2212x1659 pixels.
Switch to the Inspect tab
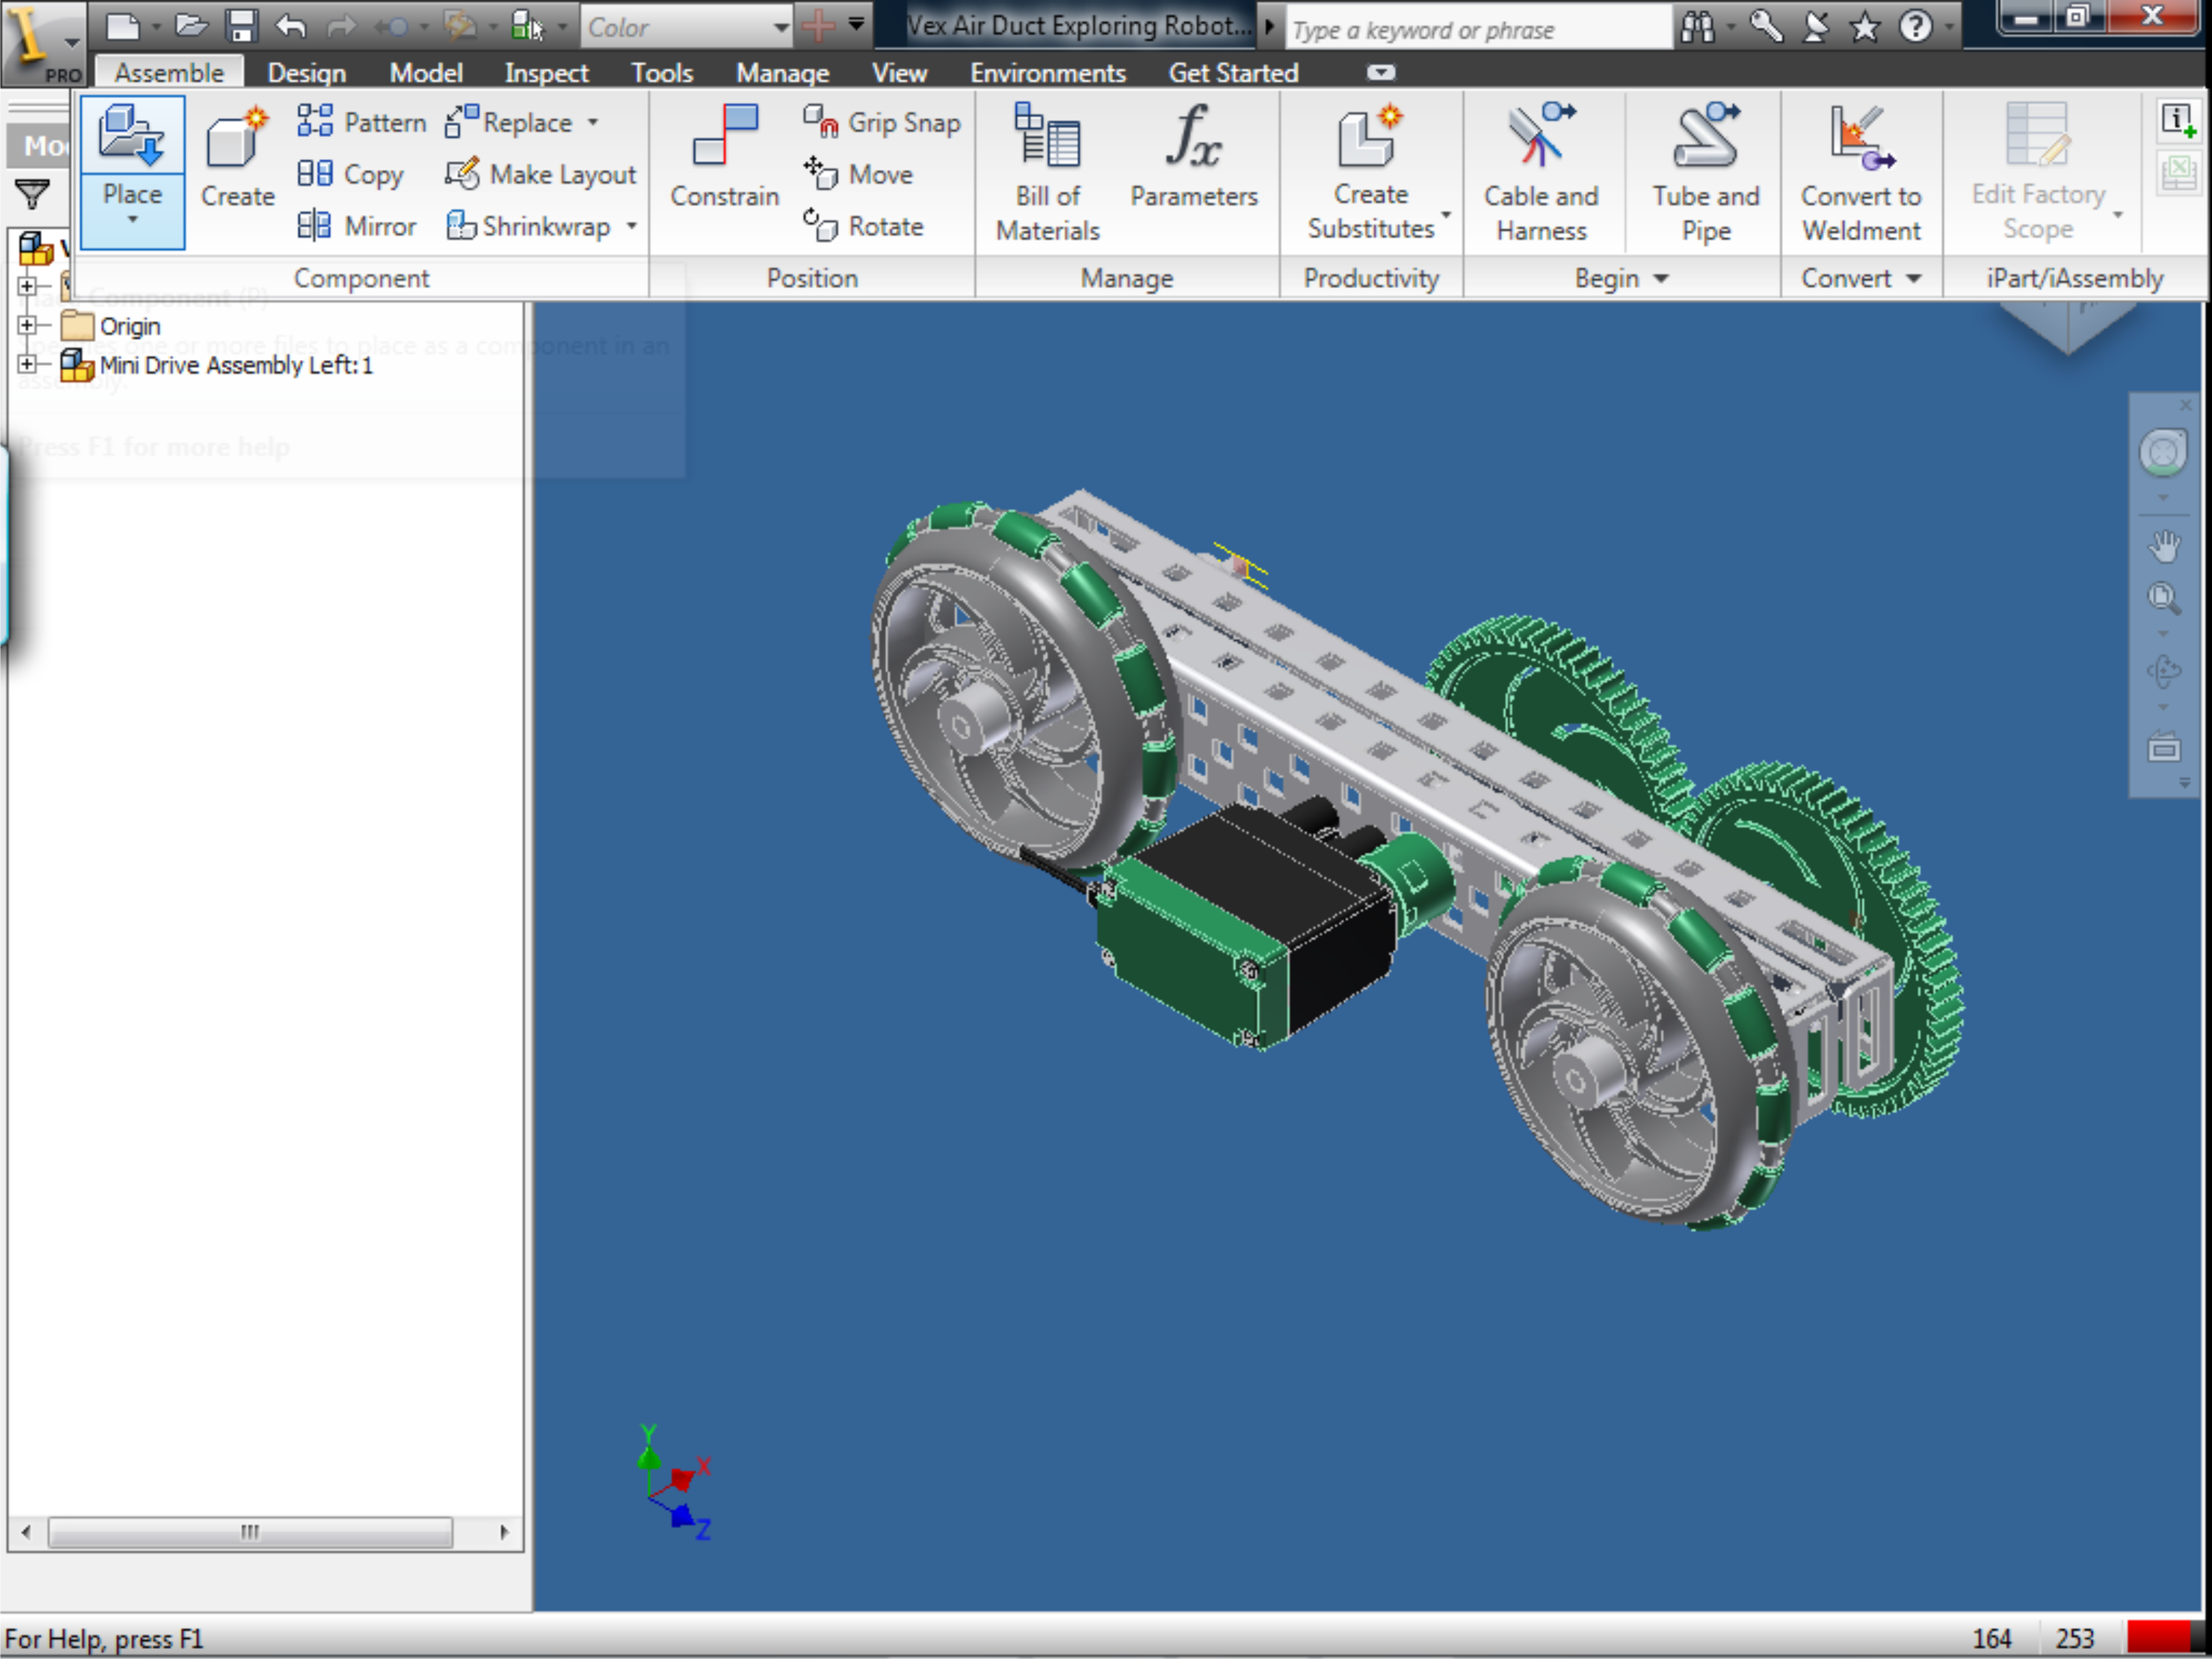point(546,73)
